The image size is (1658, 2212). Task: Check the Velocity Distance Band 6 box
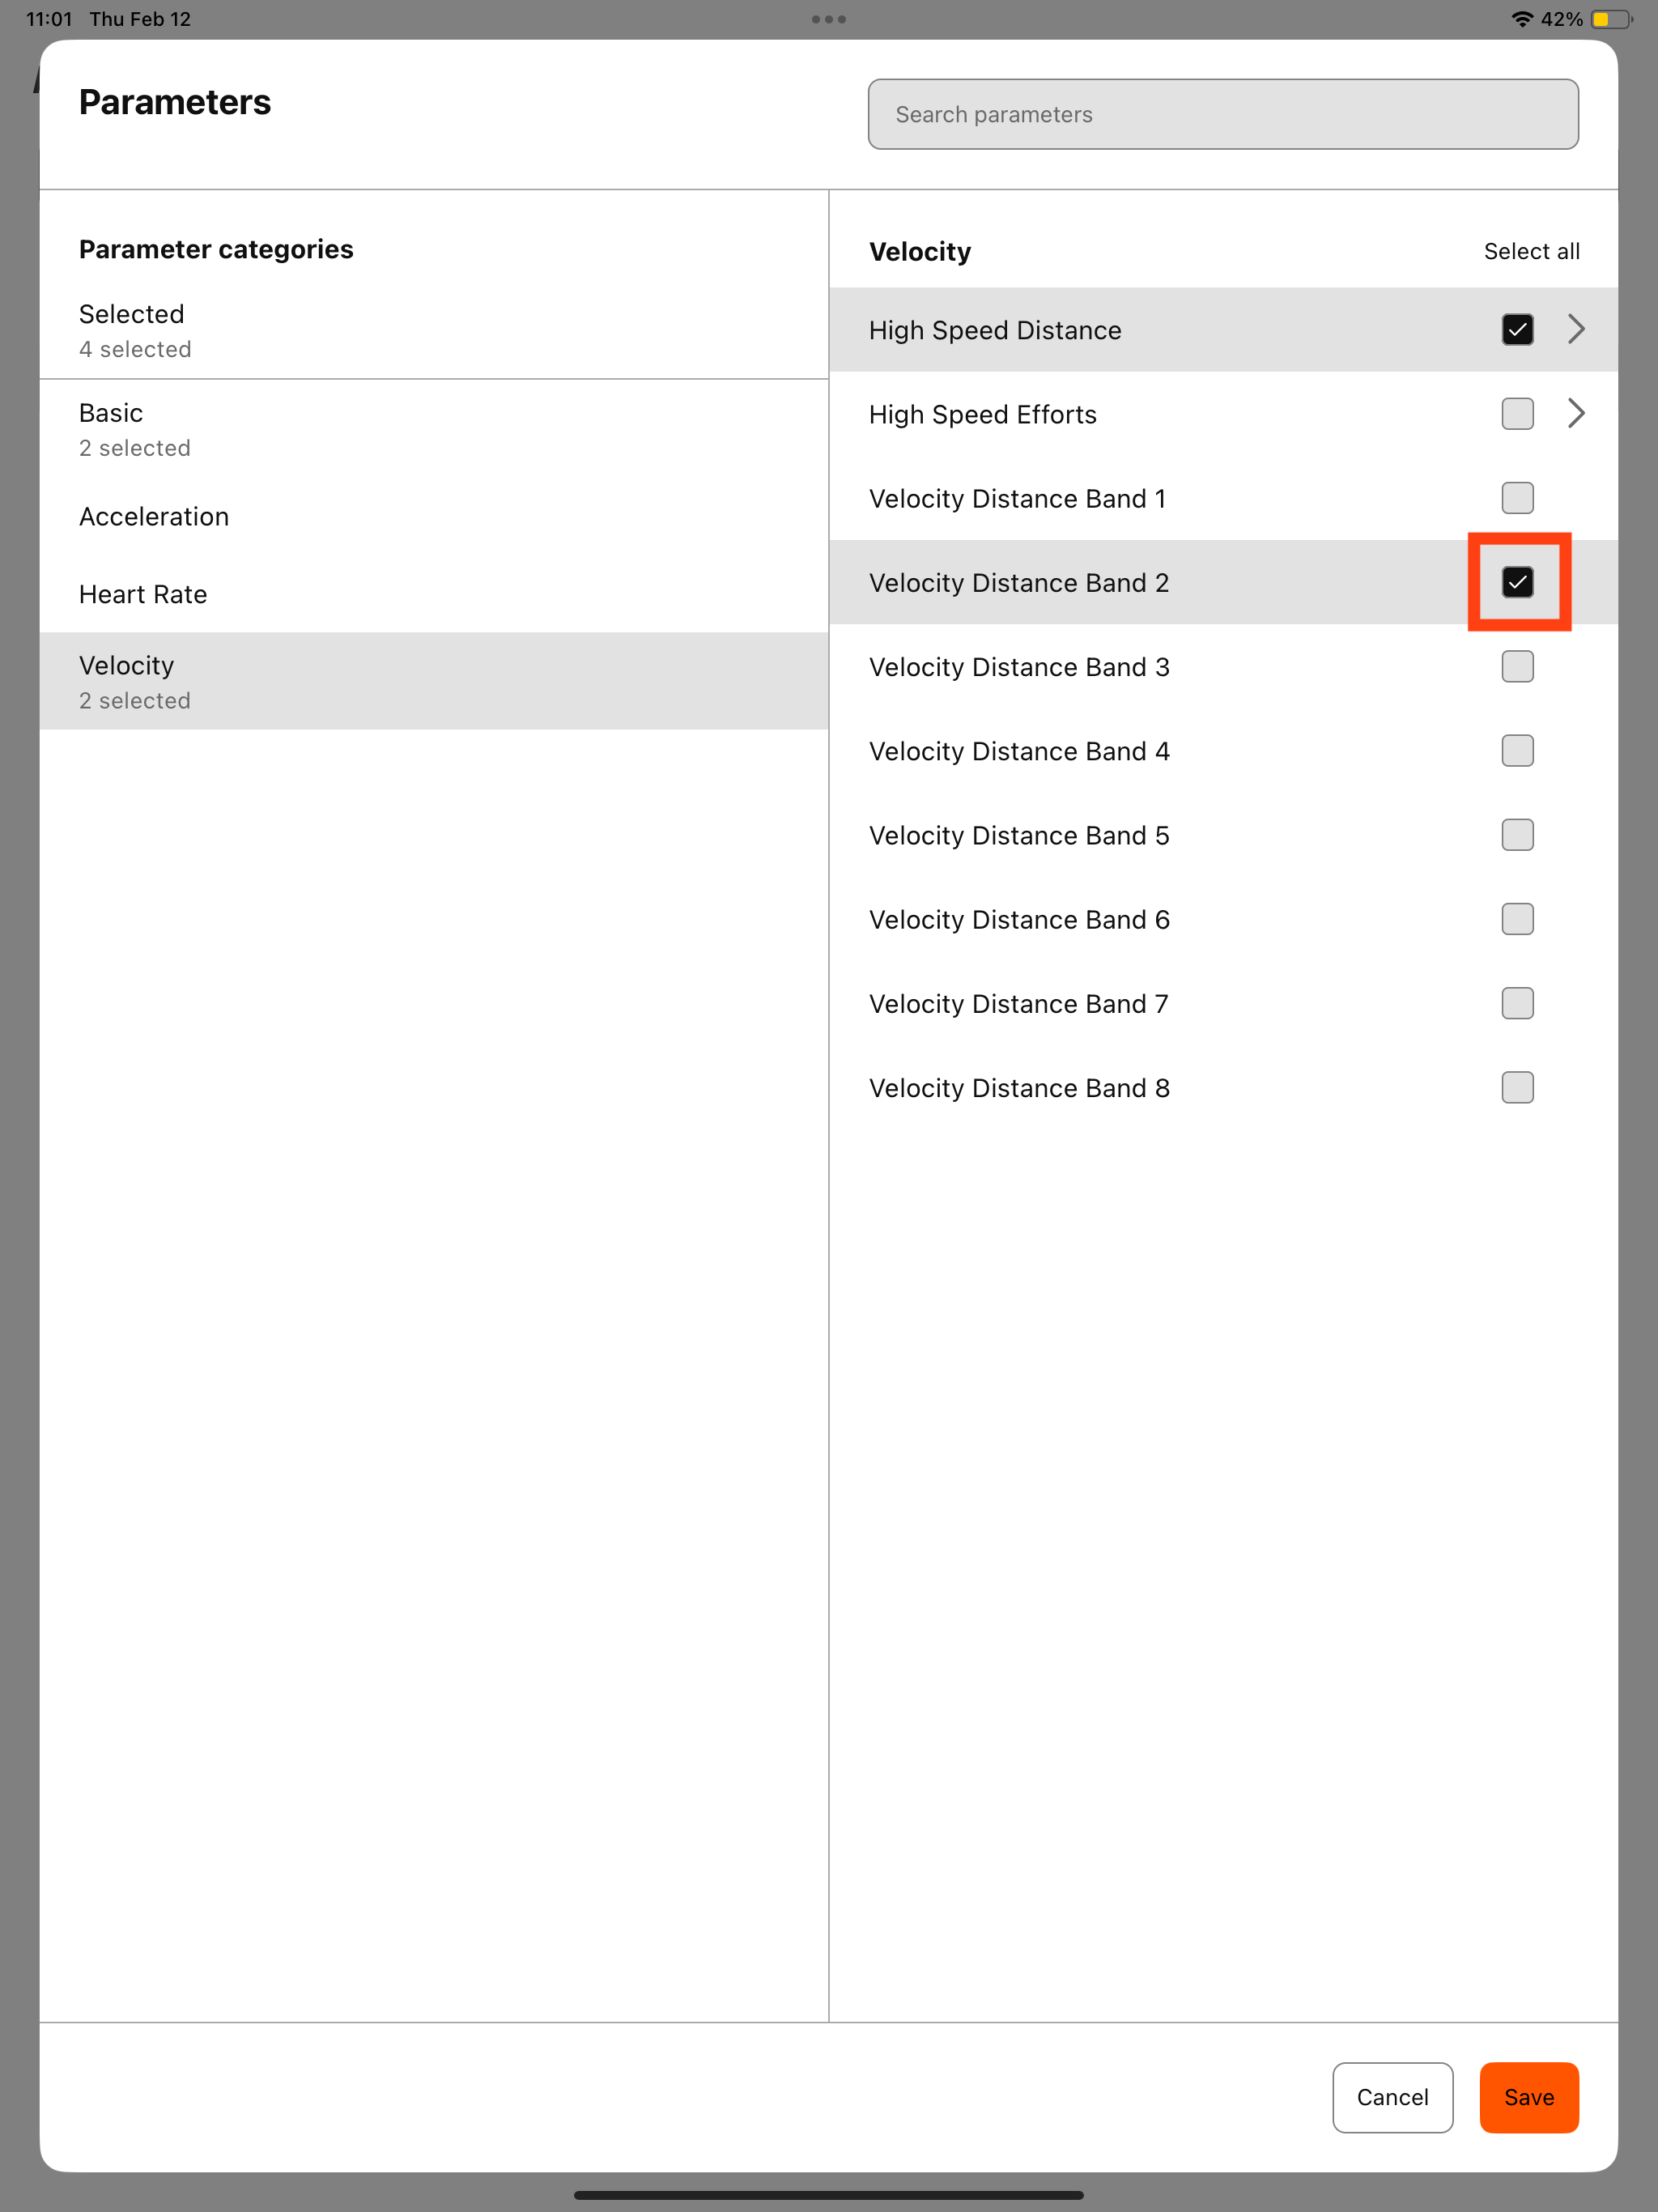pyautogui.click(x=1517, y=918)
